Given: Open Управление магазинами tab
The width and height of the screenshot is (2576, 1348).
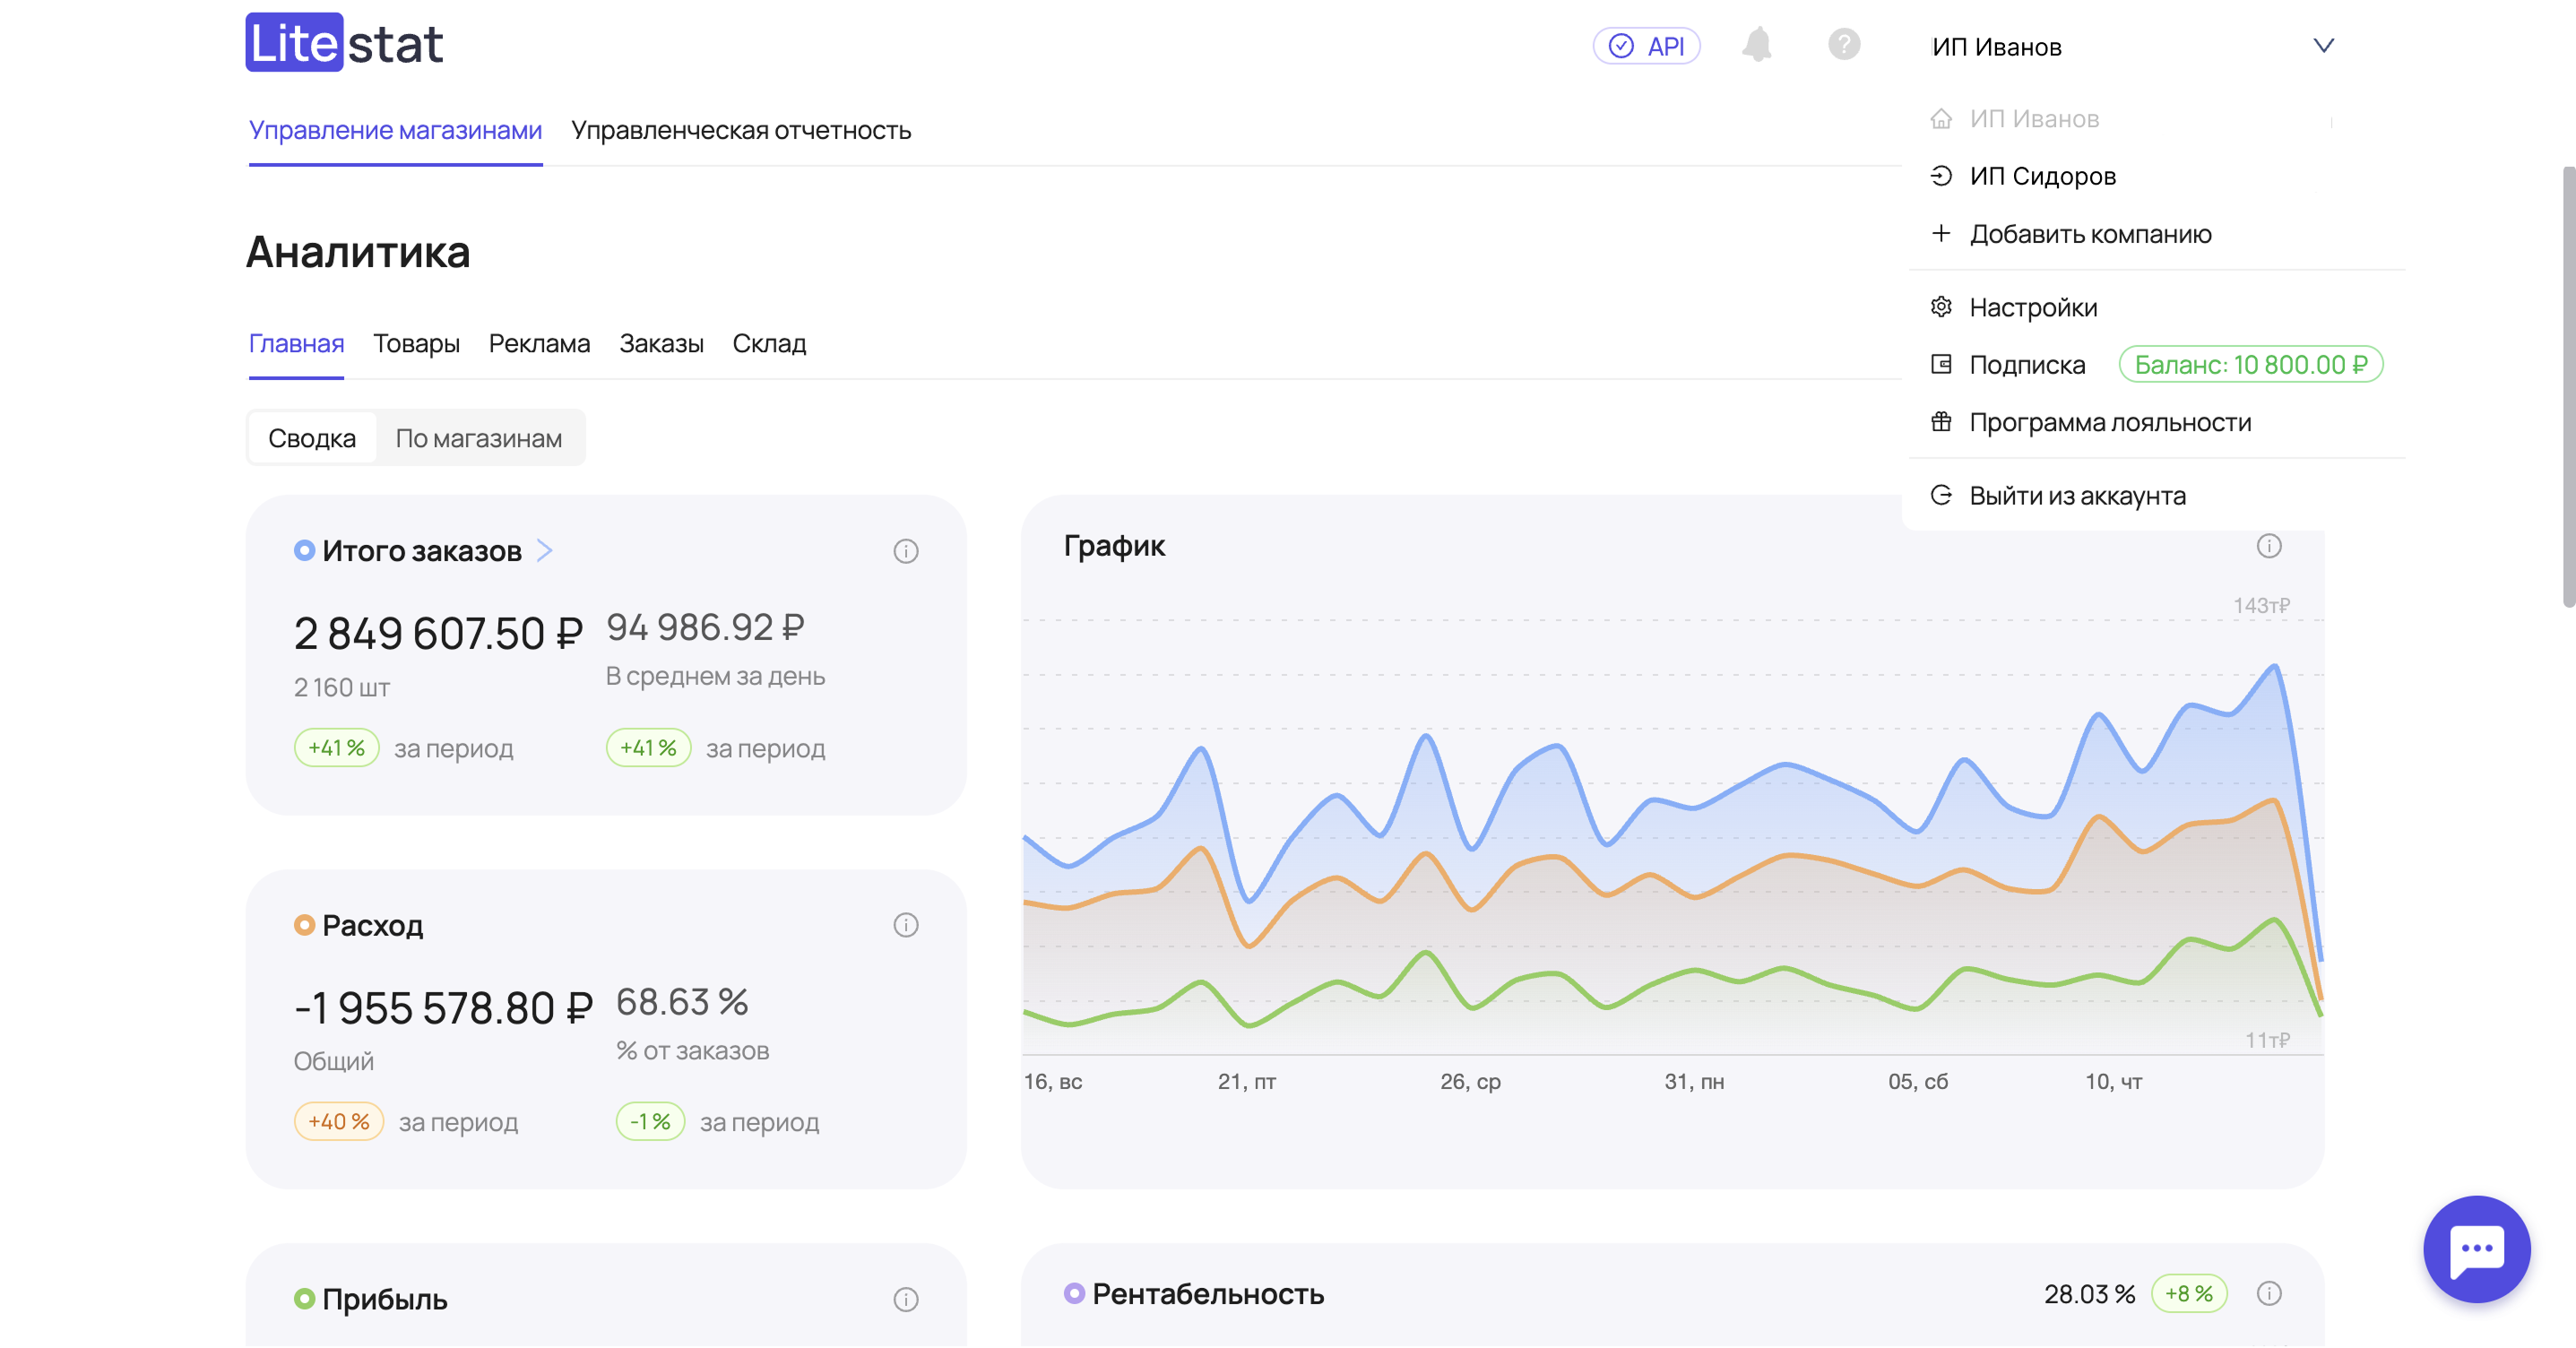Looking at the screenshot, I should pyautogui.click(x=395, y=131).
